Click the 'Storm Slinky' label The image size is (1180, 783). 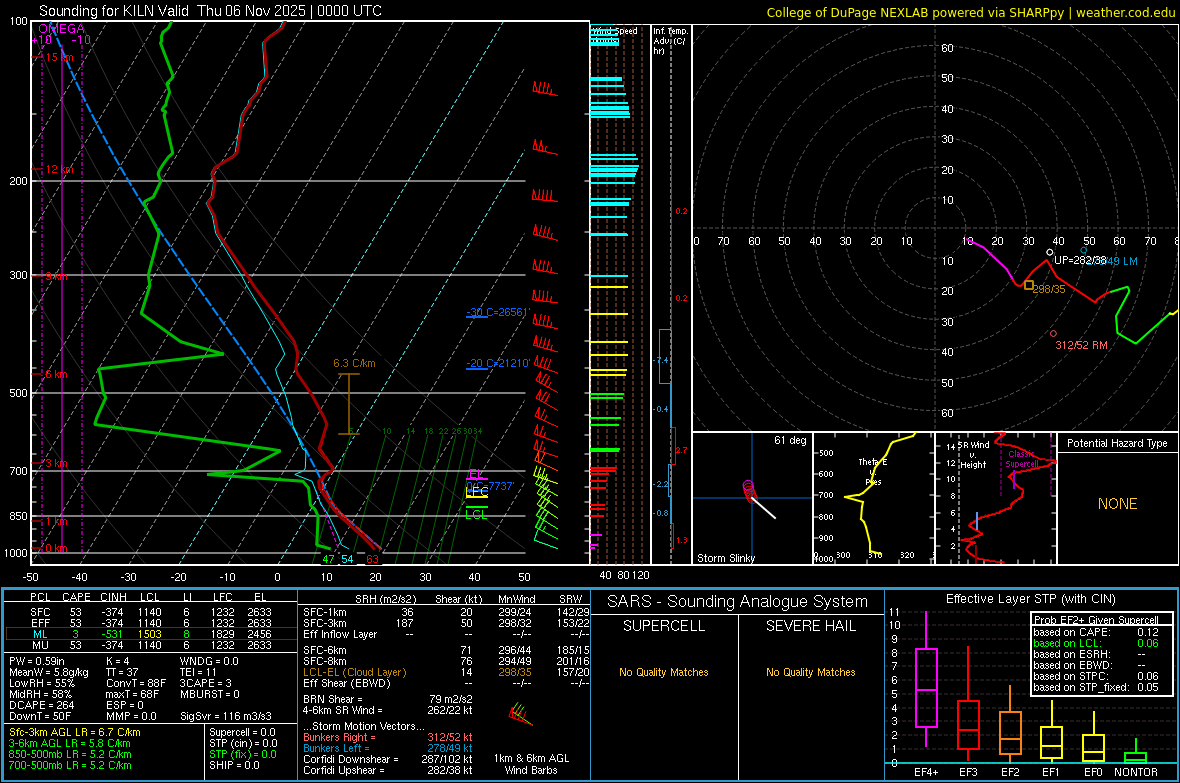725,558
